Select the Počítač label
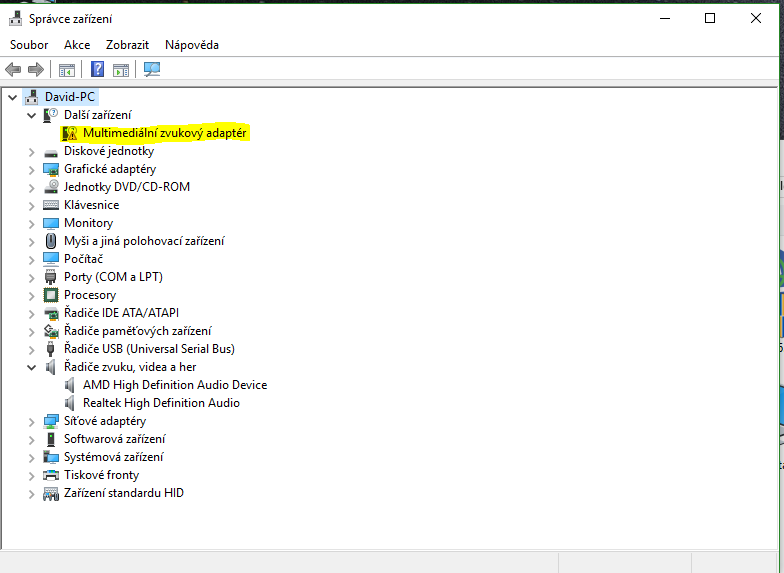 pyautogui.click(x=84, y=259)
